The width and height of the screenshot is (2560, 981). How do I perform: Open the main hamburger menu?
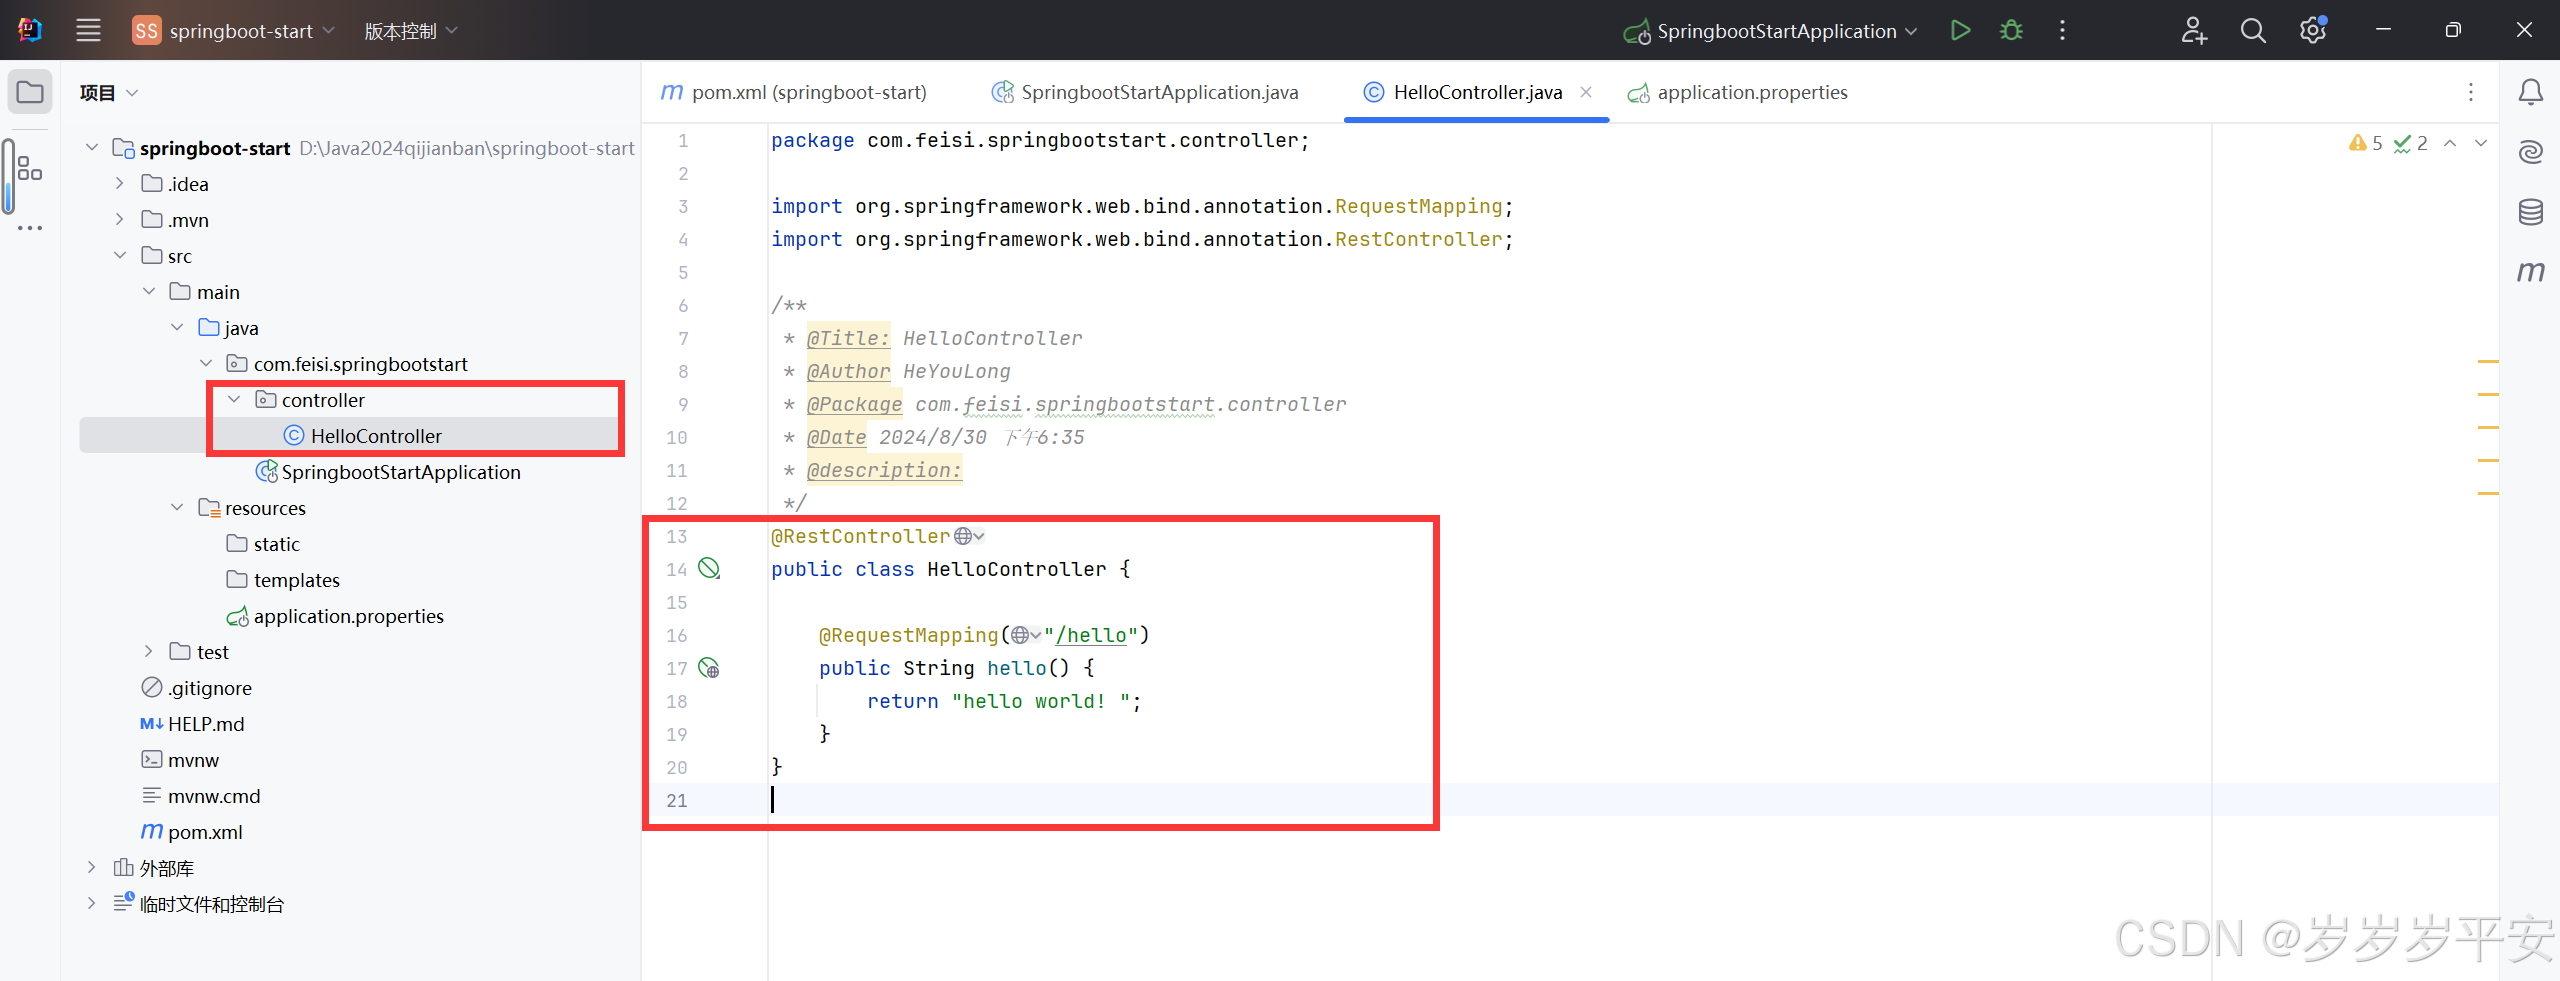click(88, 31)
